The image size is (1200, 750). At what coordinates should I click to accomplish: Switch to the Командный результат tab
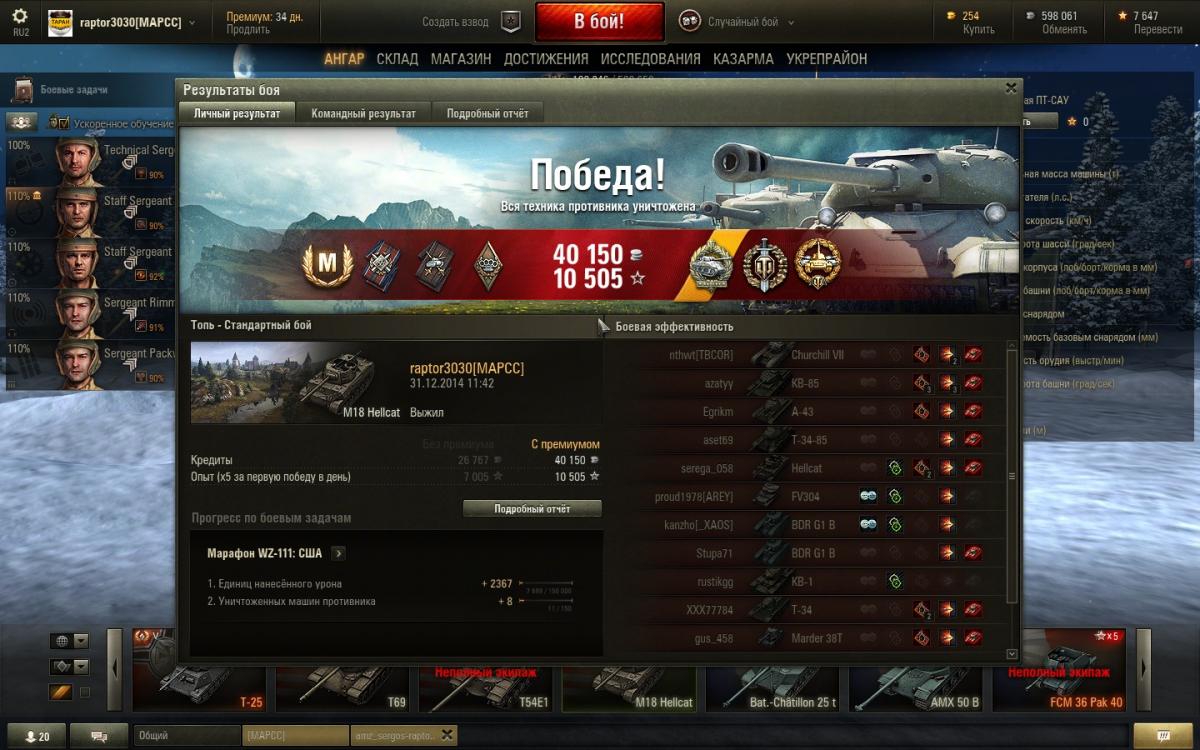(363, 114)
